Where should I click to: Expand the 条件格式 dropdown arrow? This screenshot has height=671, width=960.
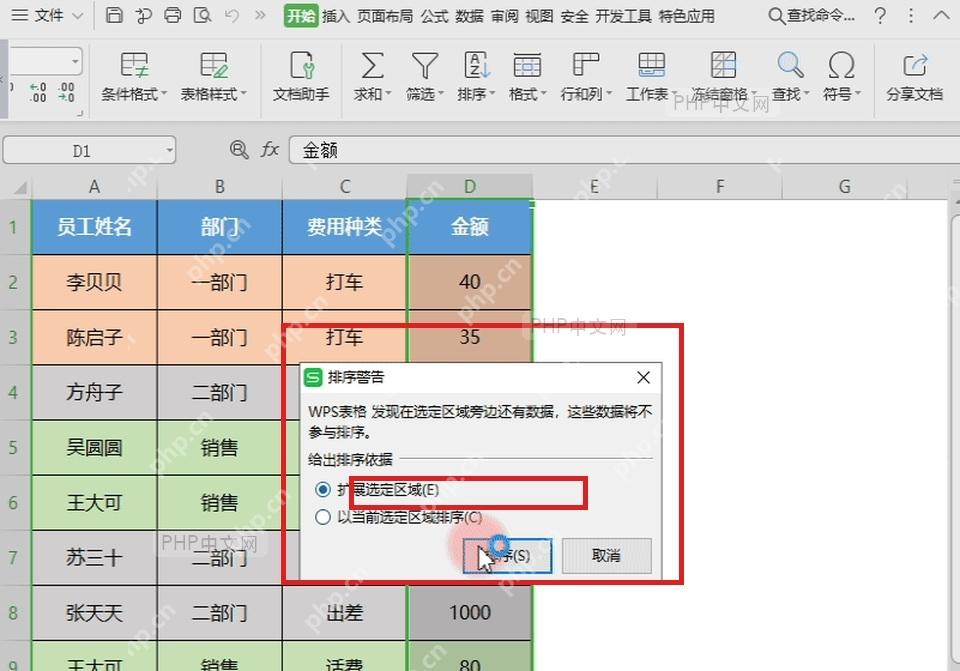163,94
